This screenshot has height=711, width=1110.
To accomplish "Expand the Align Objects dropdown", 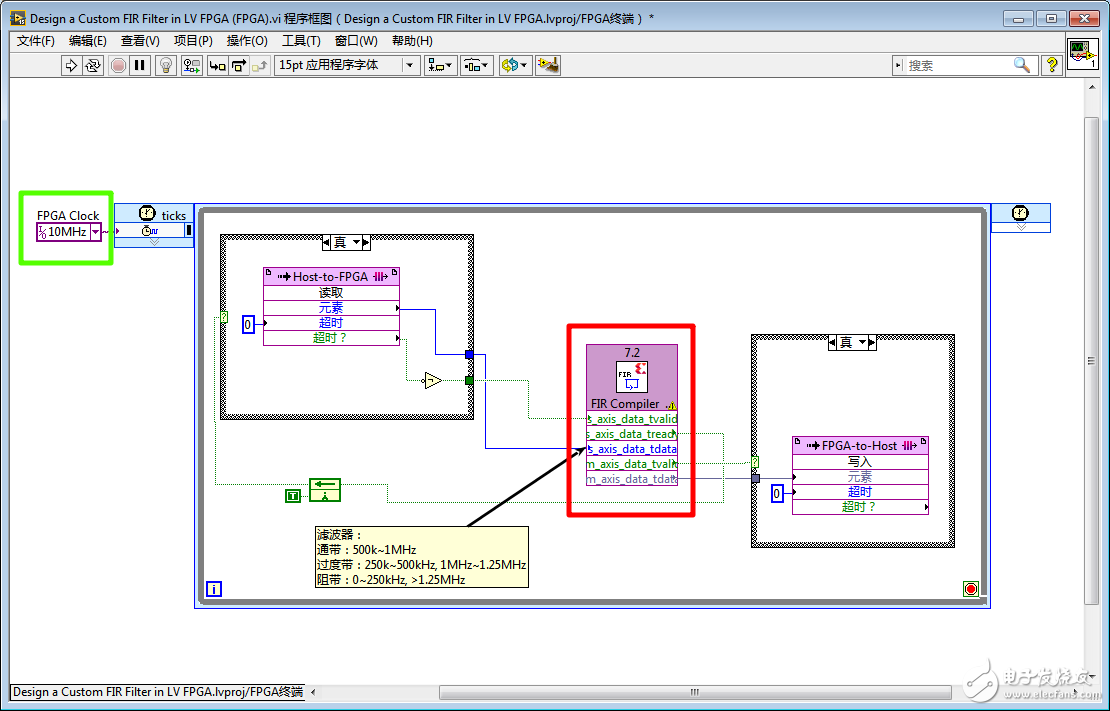I will tap(440, 65).
